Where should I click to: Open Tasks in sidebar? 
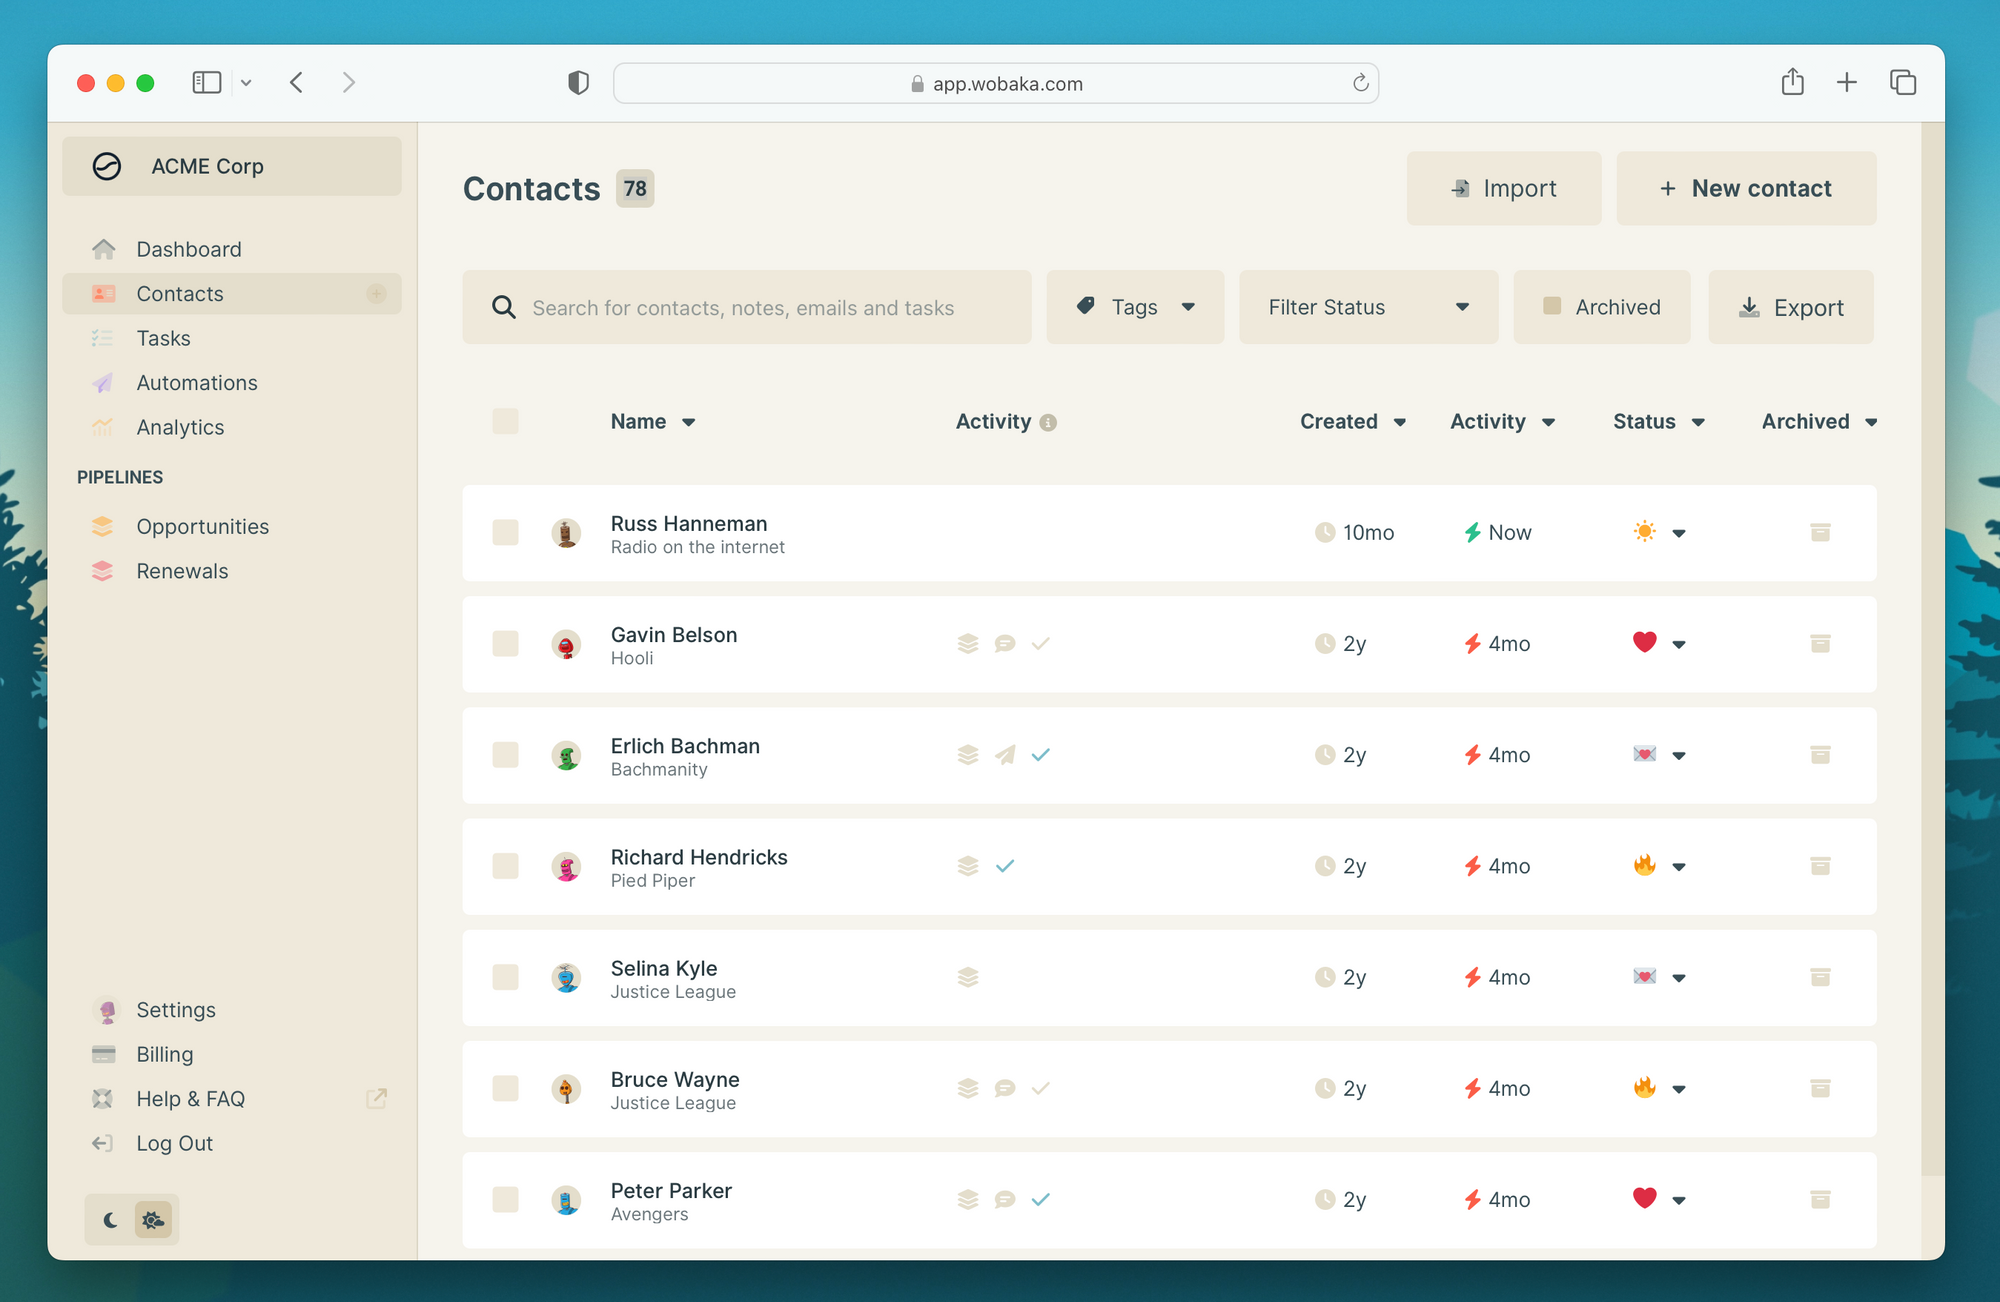click(x=232, y=338)
